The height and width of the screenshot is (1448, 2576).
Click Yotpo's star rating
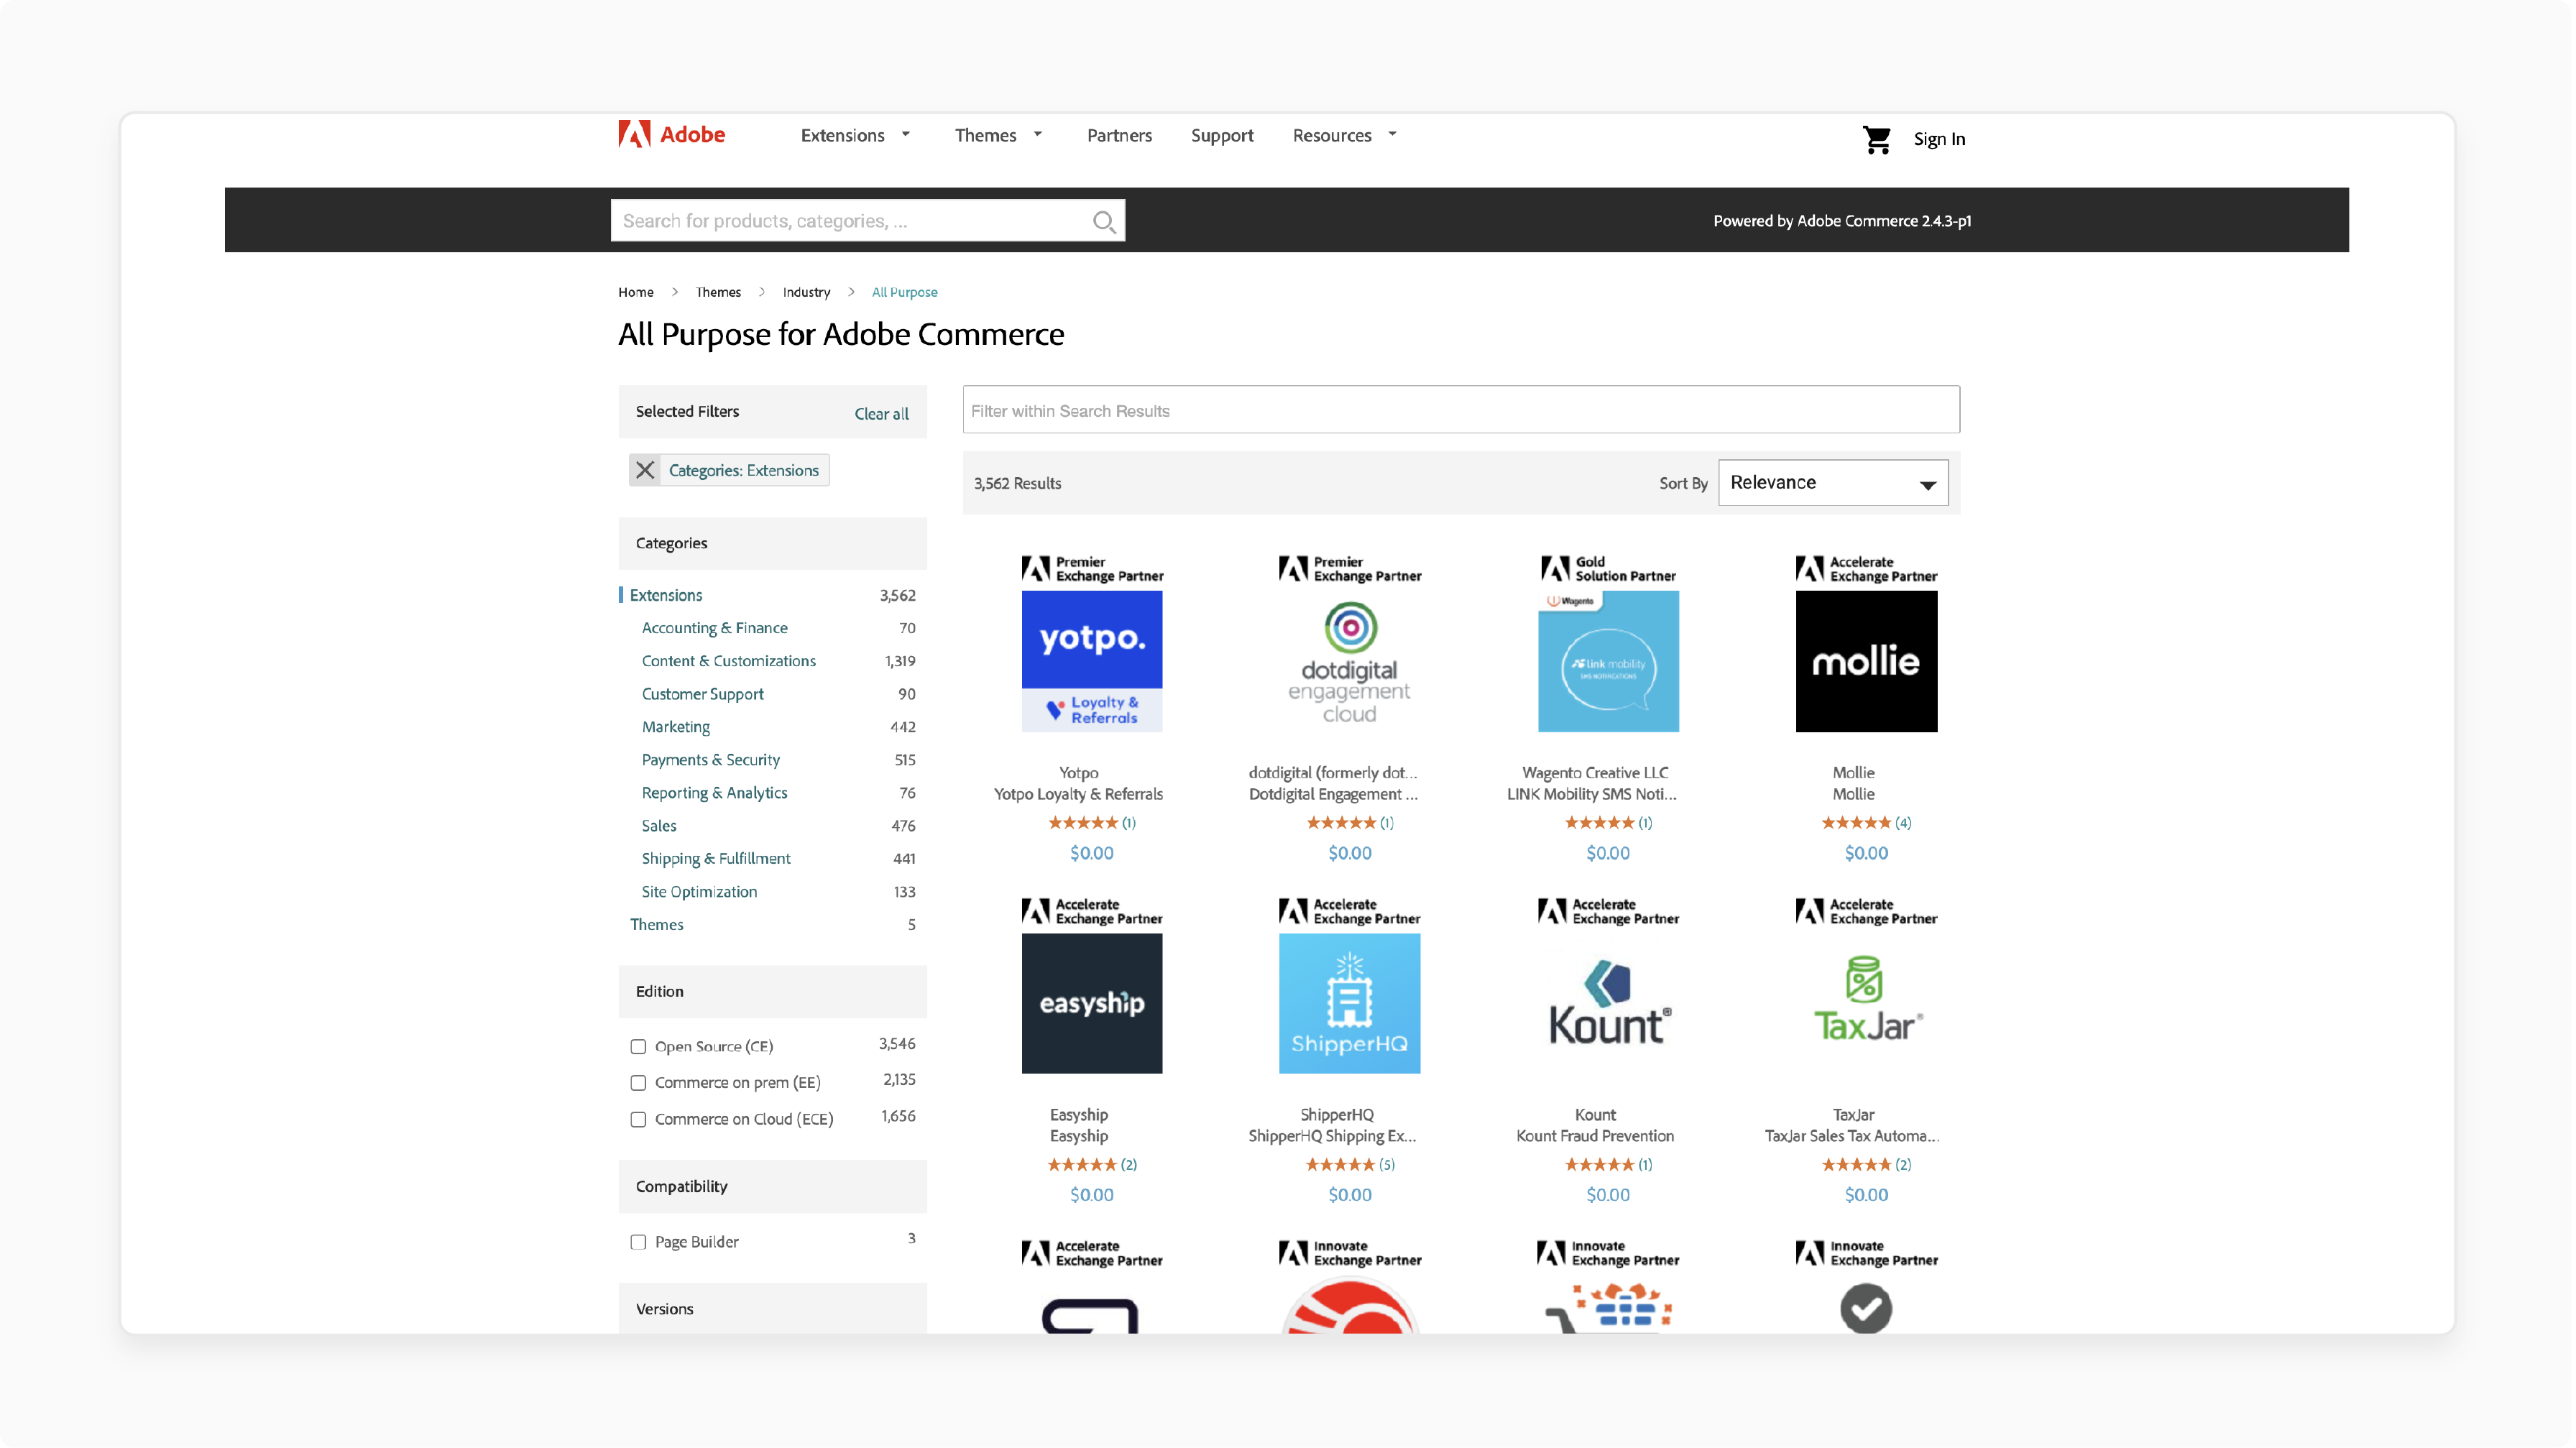[x=1082, y=822]
